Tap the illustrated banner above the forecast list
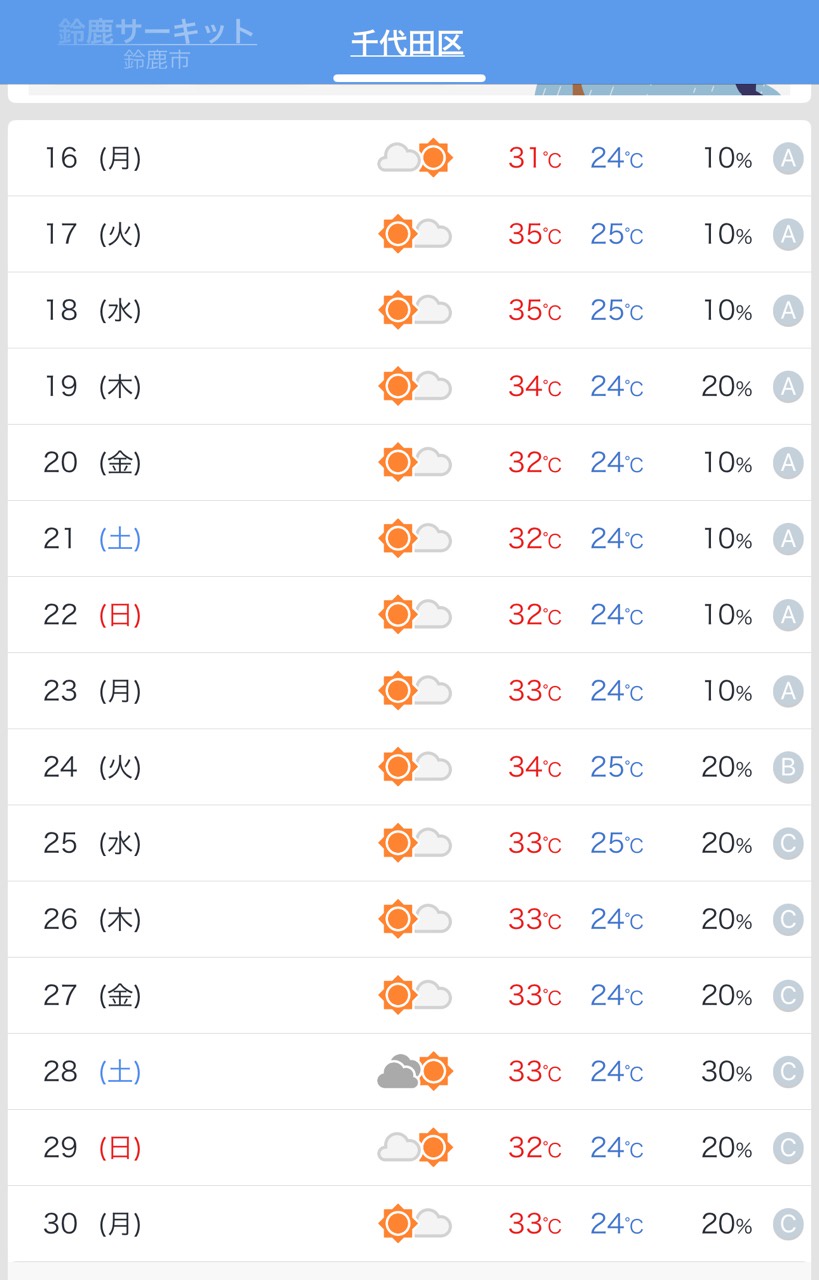 (x=409, y=90)
